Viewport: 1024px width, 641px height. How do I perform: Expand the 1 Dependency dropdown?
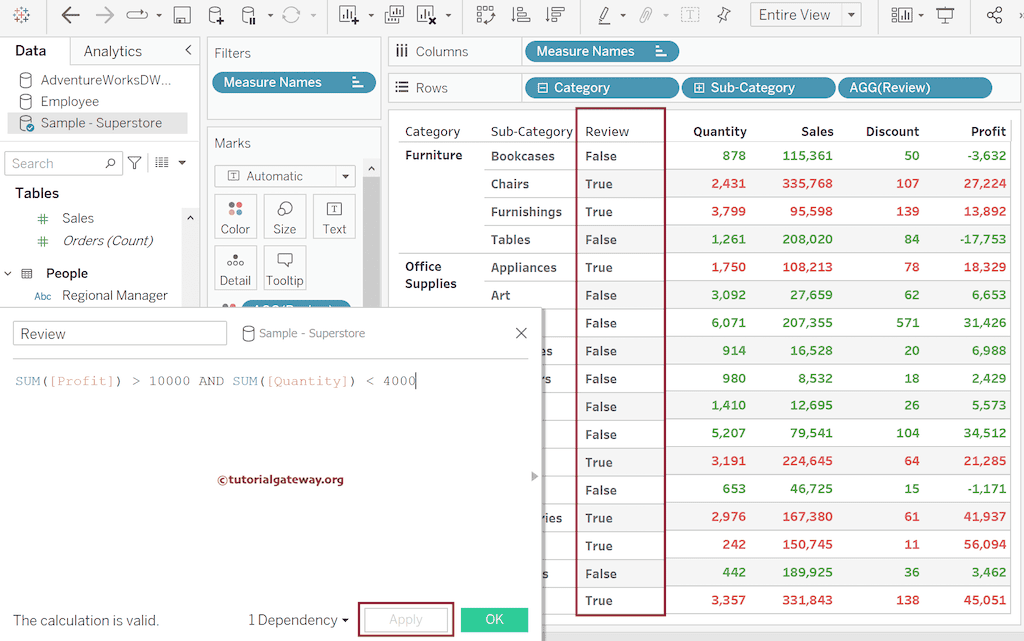pos(298,620)
